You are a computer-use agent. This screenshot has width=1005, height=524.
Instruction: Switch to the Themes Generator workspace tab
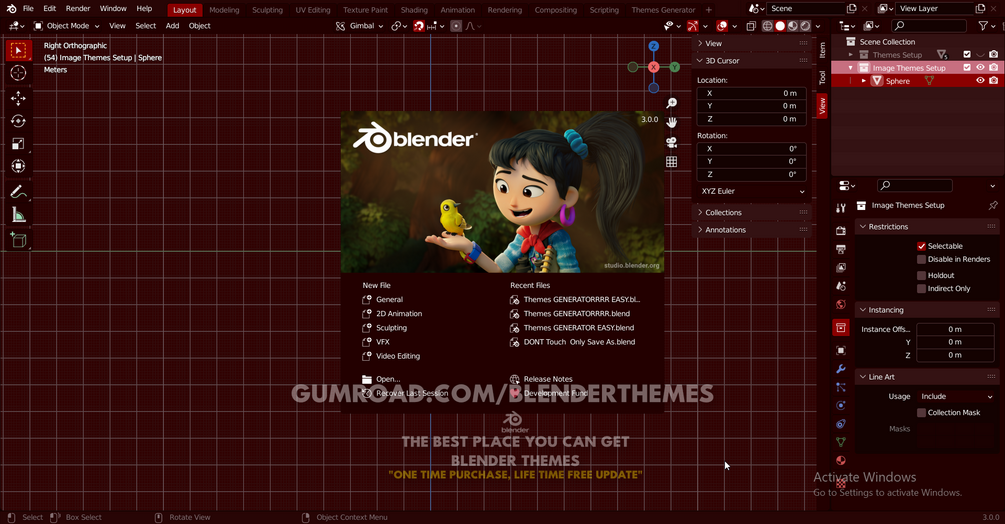[x=663, y=10]
